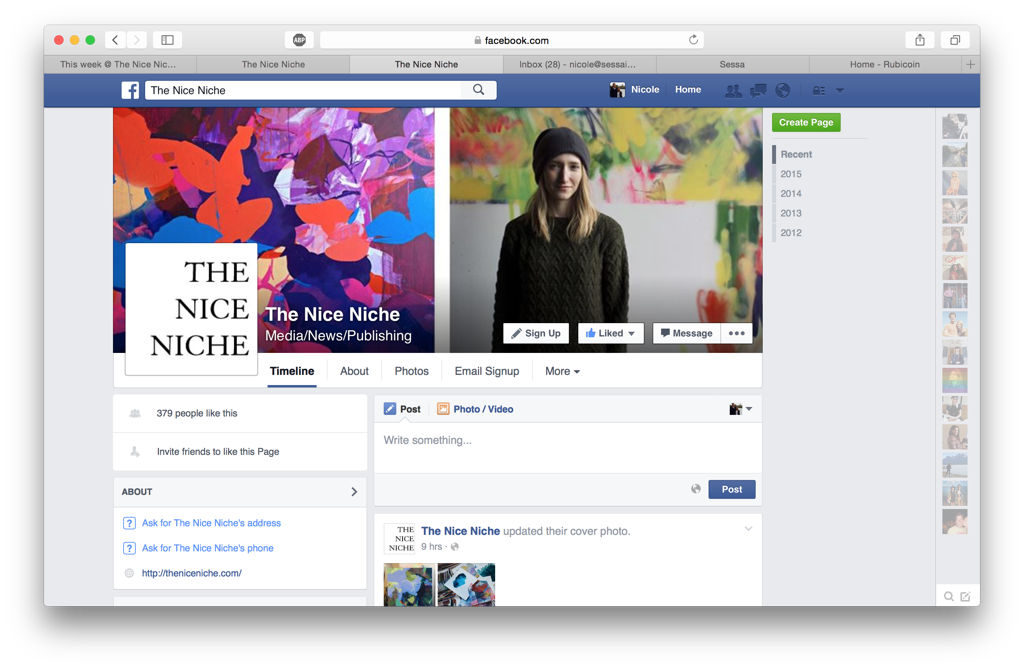
Task: Click the Sign Up button
Action: pos(536,333)
